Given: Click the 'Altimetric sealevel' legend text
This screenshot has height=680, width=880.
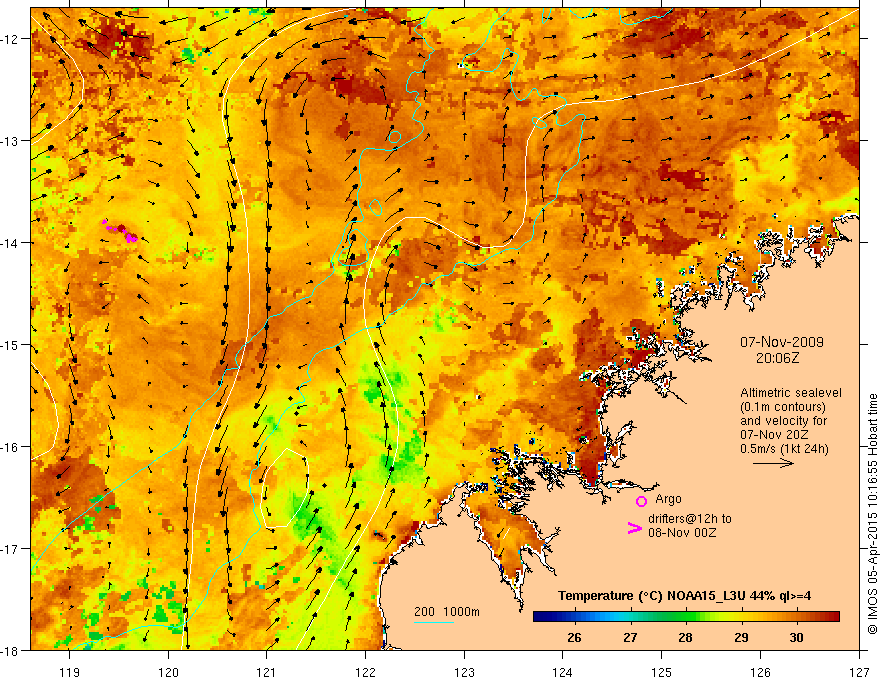Looking at the screenshot, I should tap(791, 393).
